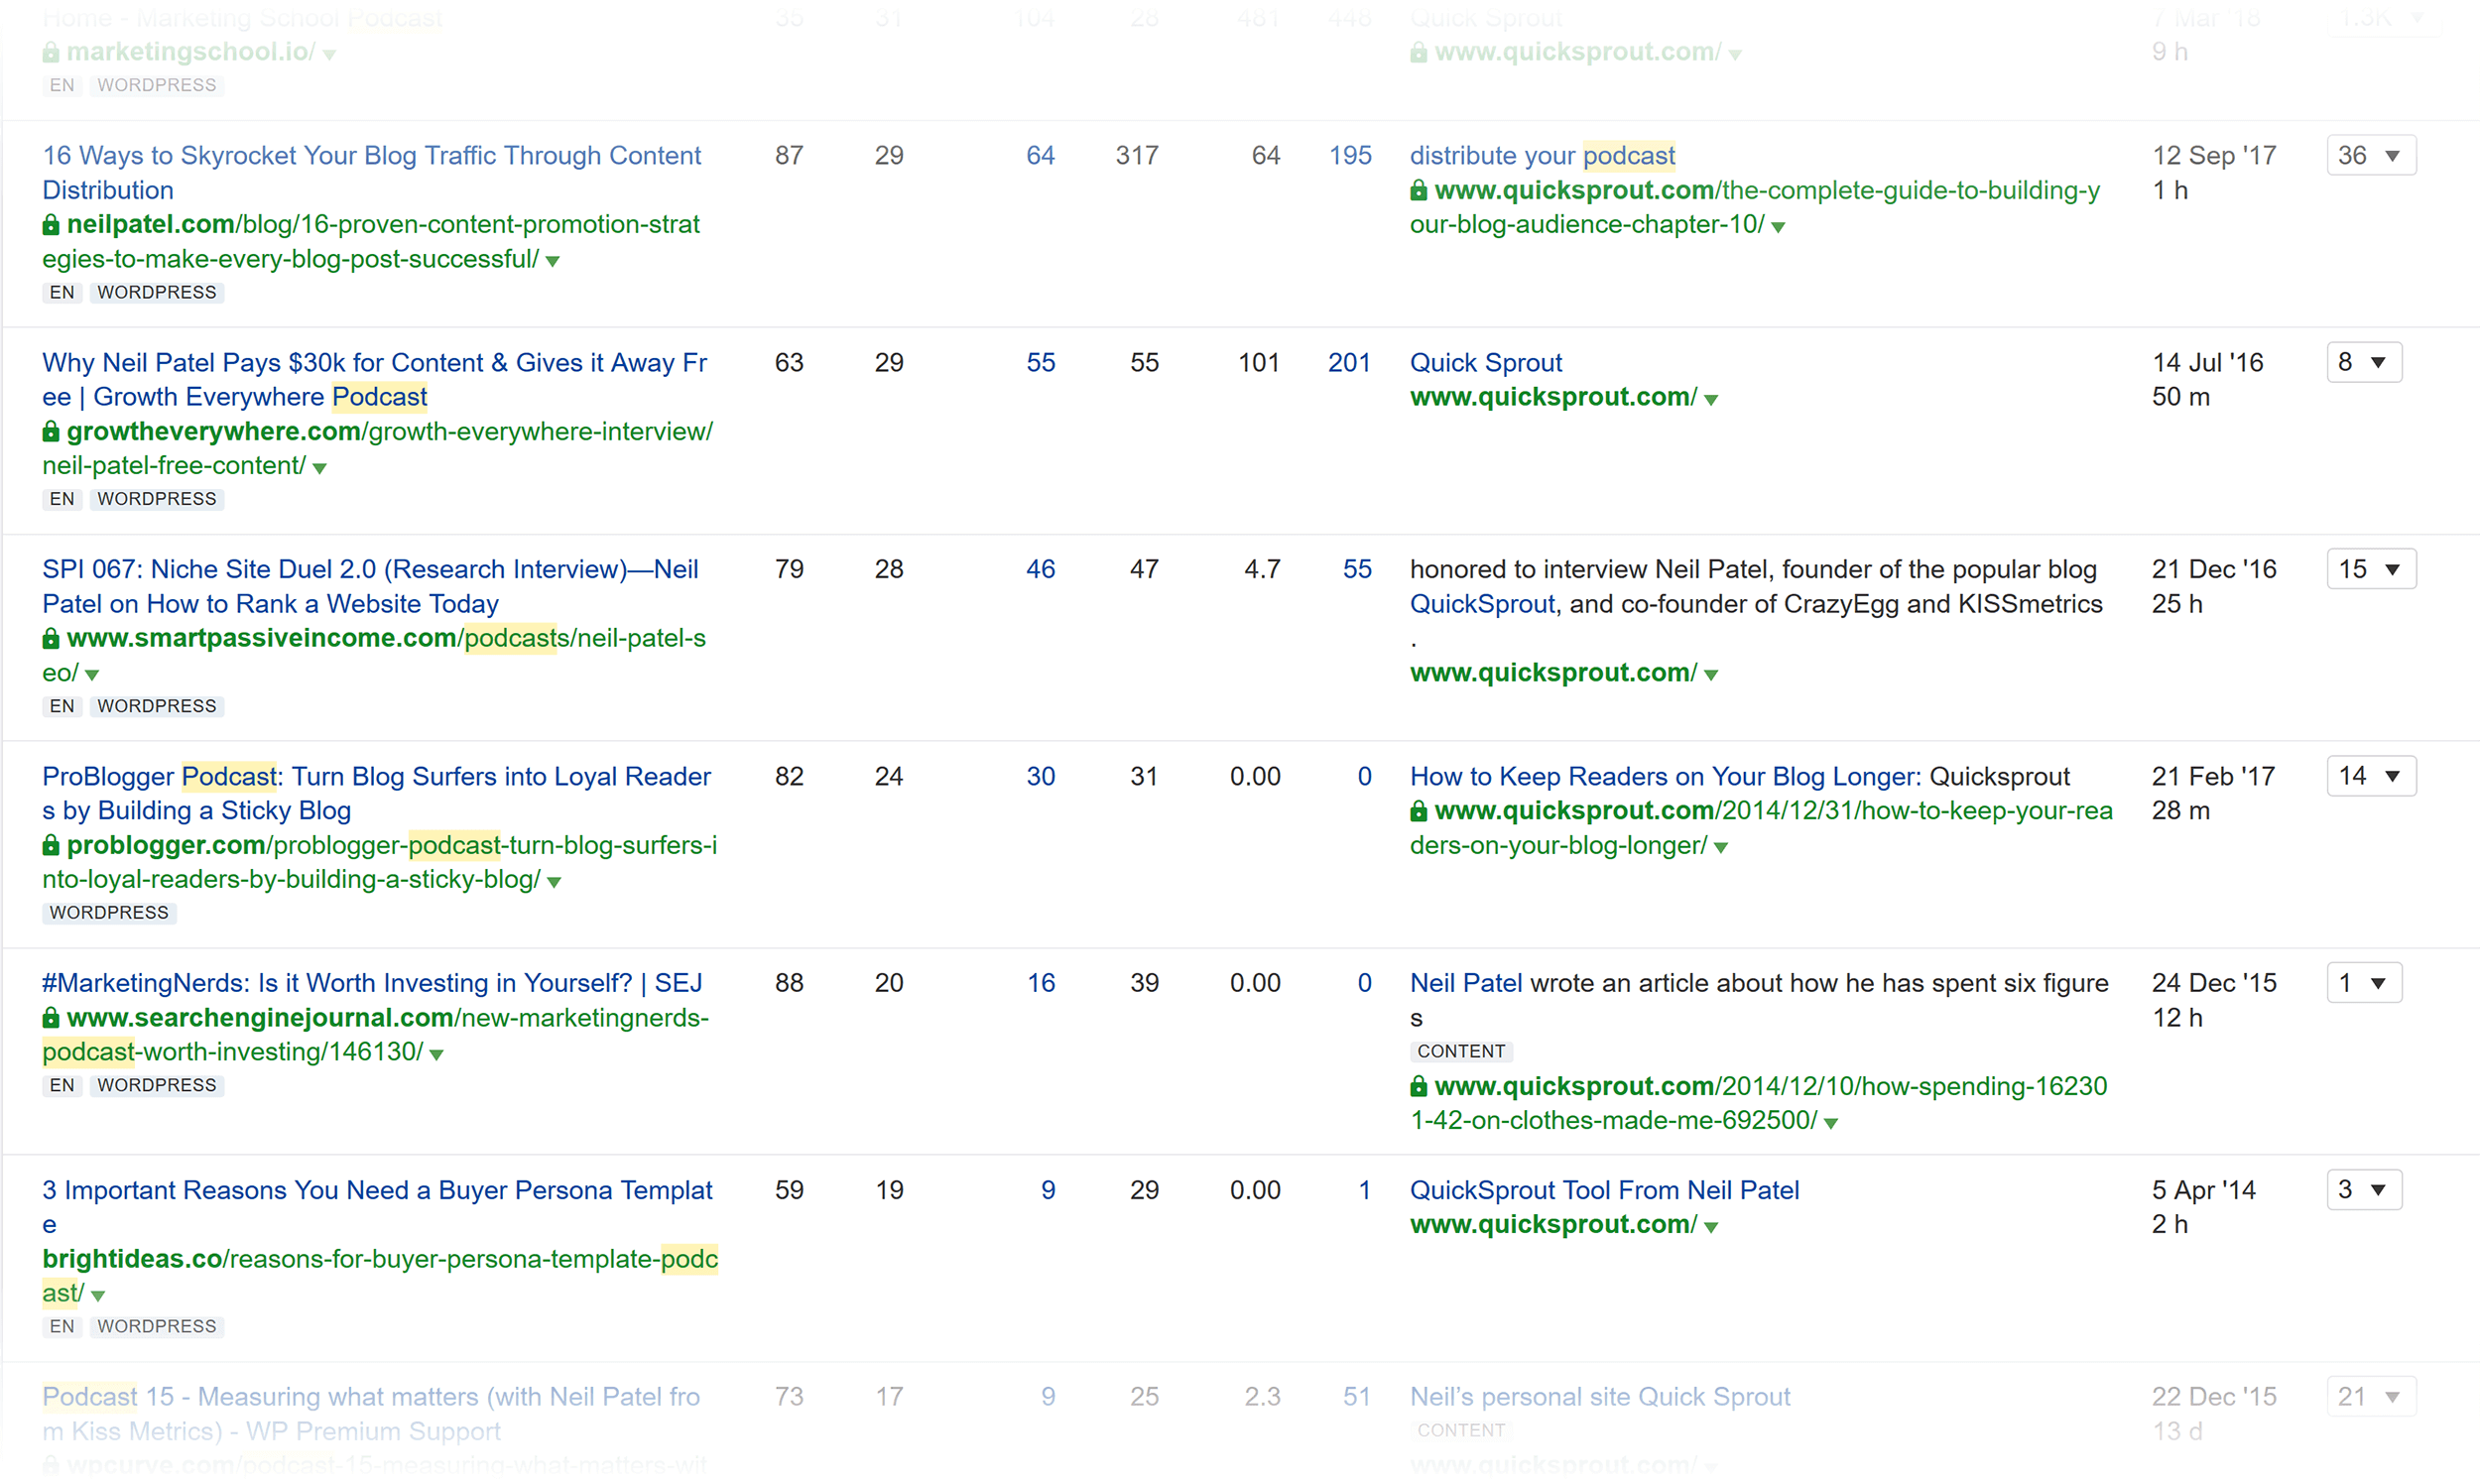Click the lock icon beside problogger.com URL

51,845
